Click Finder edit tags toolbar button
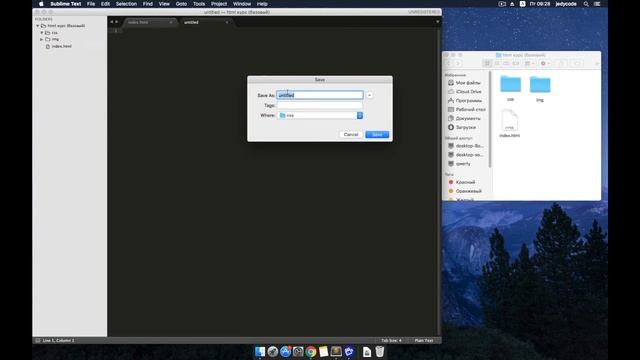Screen dimensions: 640x360 (577, 63)
